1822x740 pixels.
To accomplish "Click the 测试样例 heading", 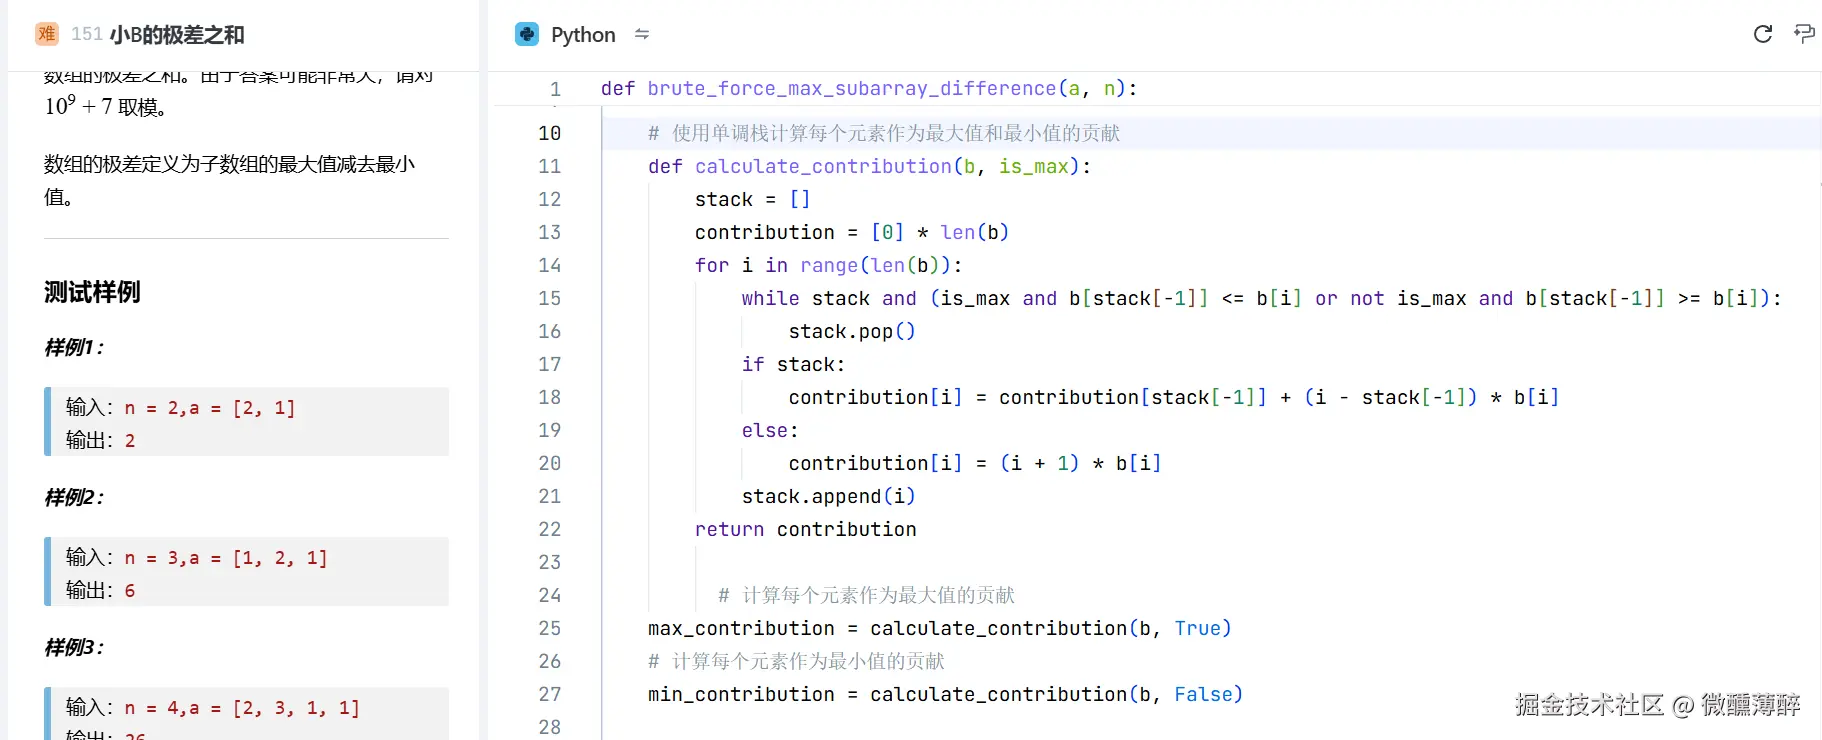I will click(x=92, y=292).
